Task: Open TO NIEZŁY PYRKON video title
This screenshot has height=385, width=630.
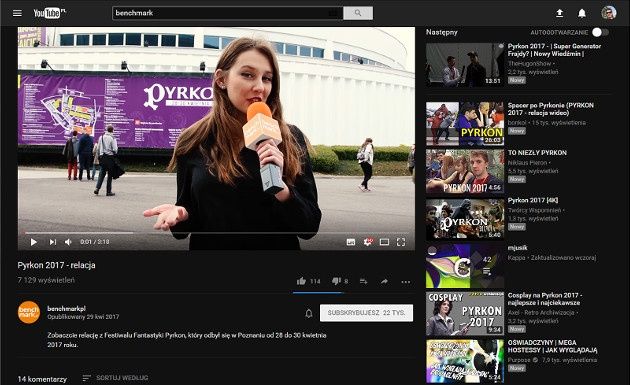Action: (537, 153)
